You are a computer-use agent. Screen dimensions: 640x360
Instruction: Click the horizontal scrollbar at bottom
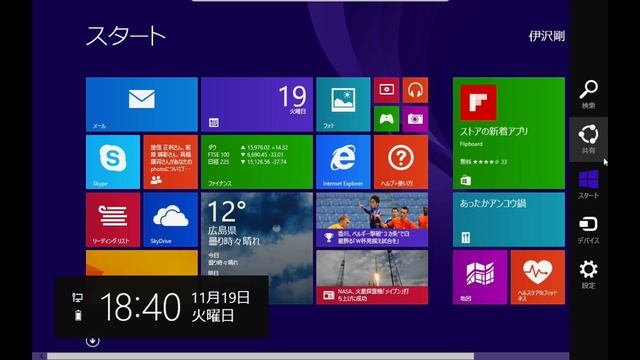click(260, 356)
